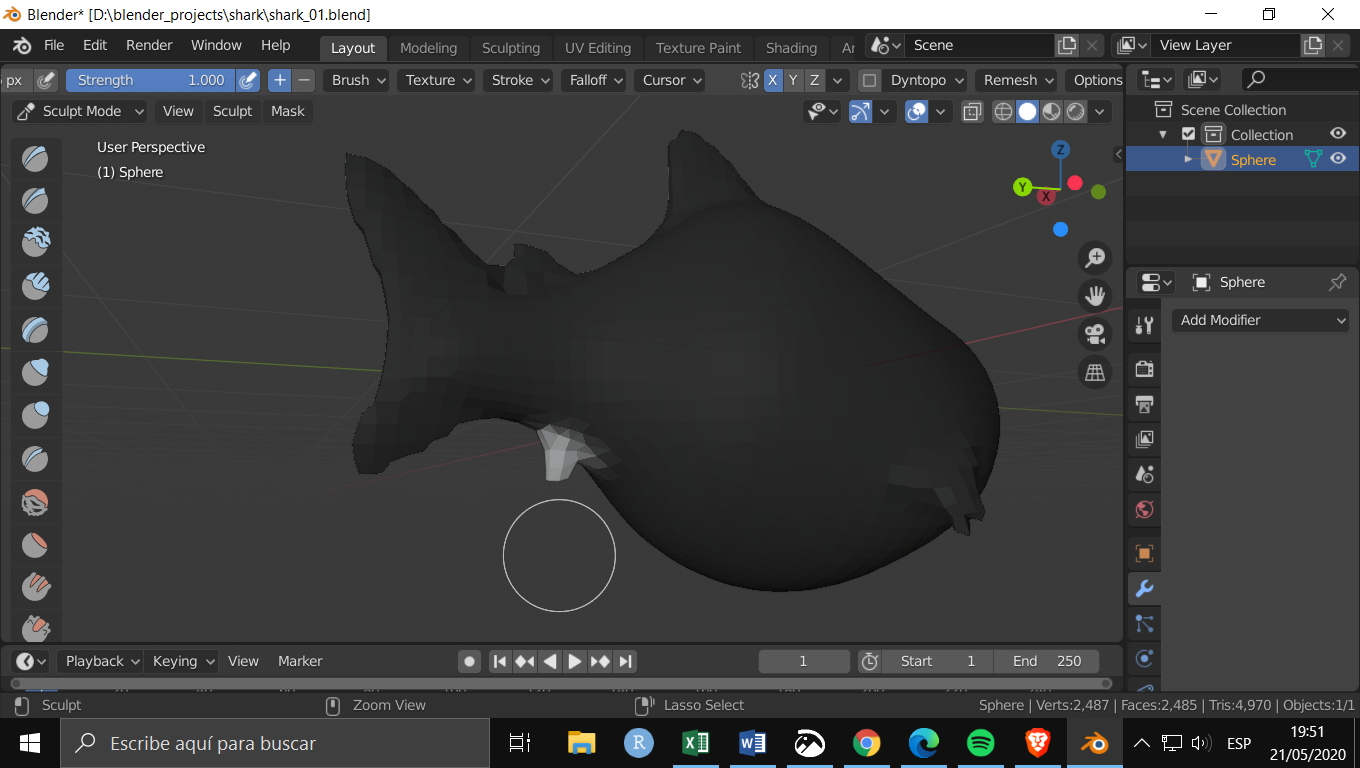Open the Remesh dropdown
Screen dimensions: 1360x768
[1016, 80]
